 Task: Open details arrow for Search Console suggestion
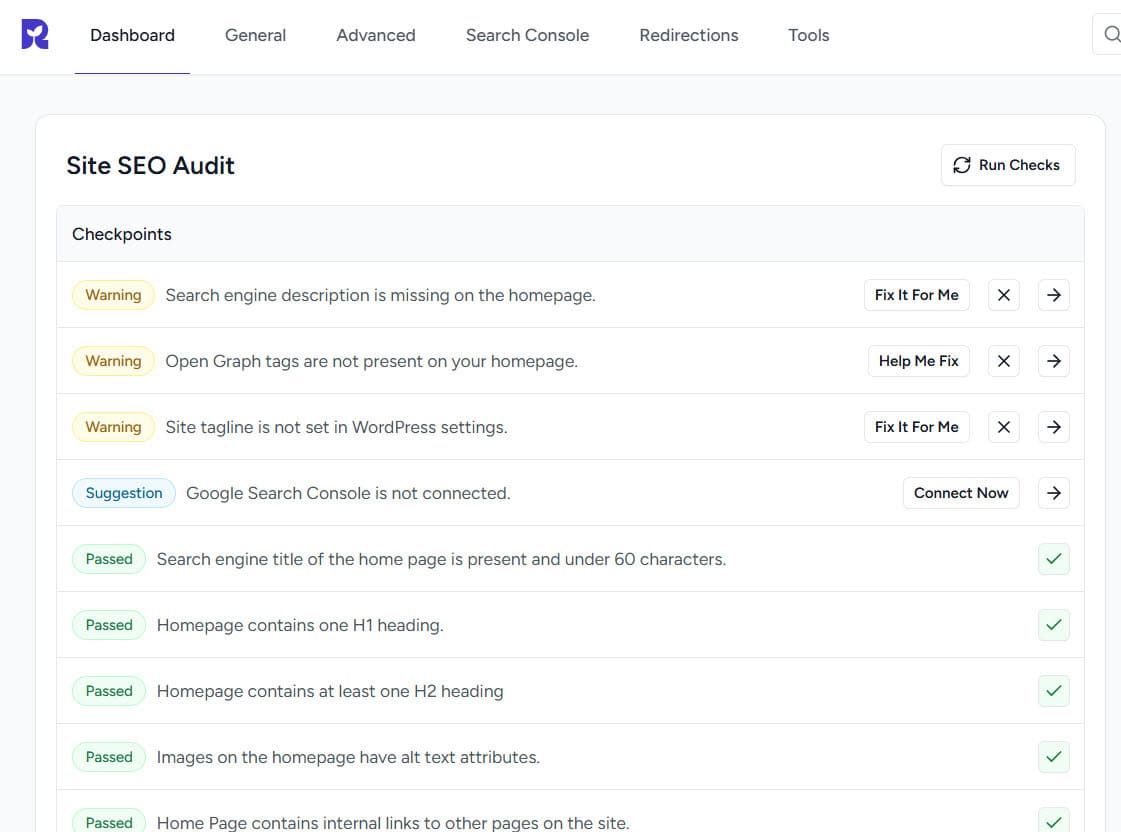1053,493
